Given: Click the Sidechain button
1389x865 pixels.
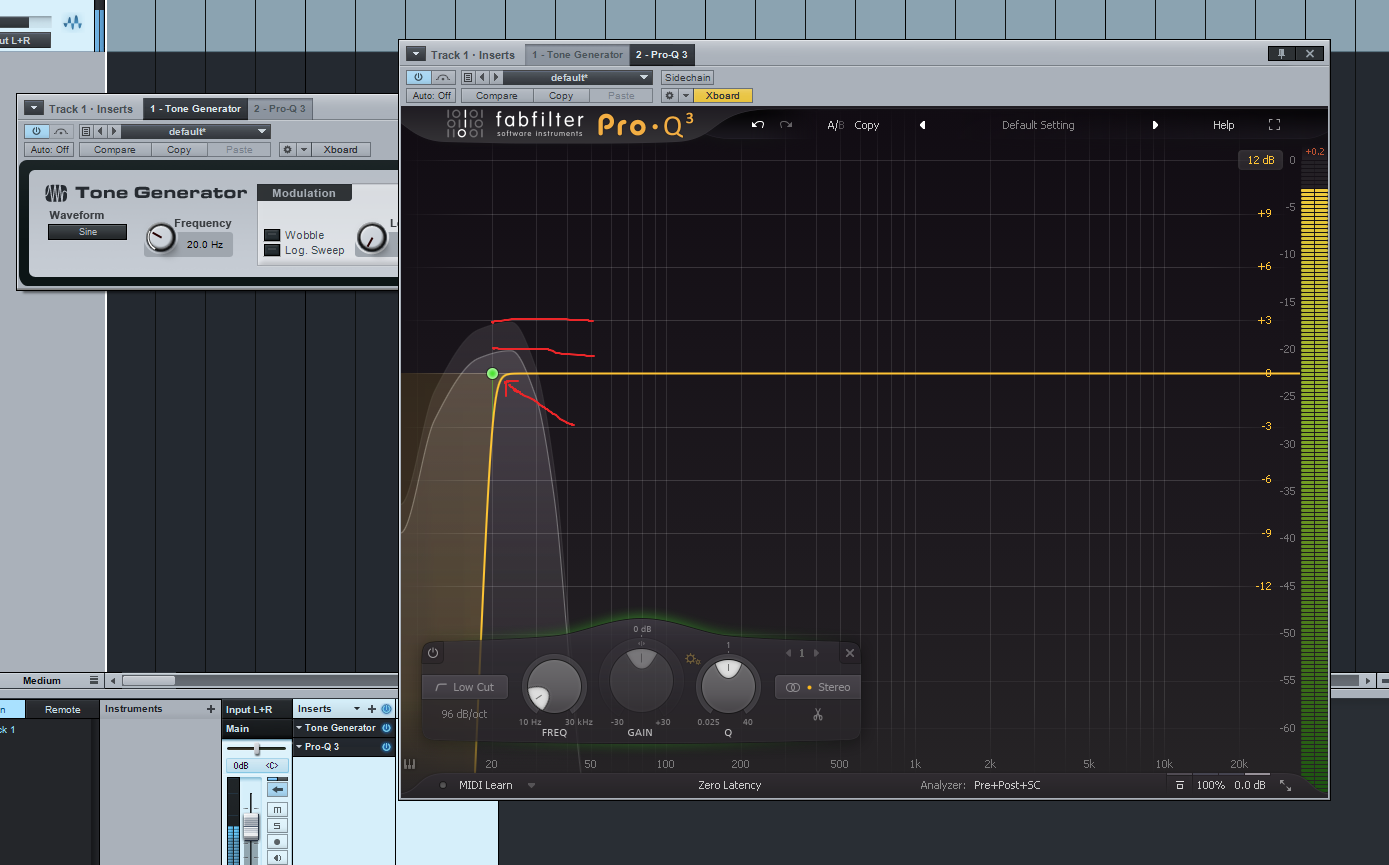Looking at the screenshot, I should (687, 77).
